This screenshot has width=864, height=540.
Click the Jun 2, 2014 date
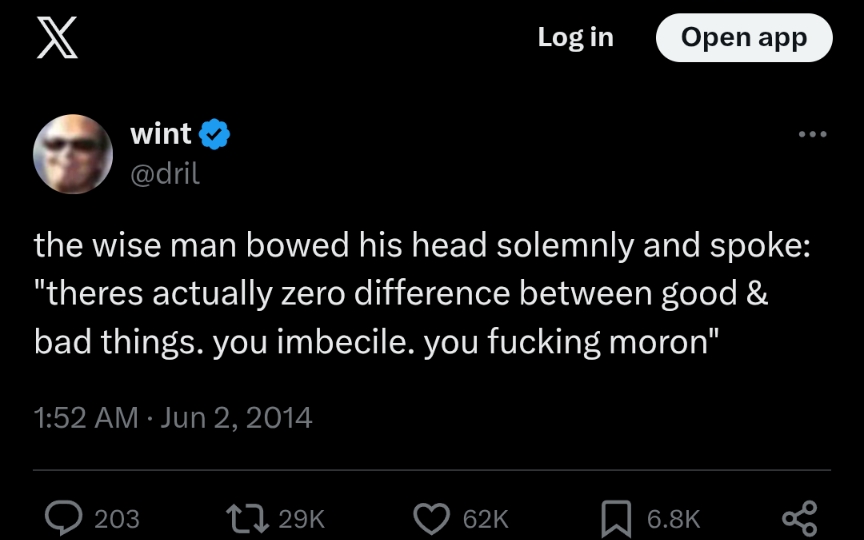pyautogui.click(x=236, y=417)
